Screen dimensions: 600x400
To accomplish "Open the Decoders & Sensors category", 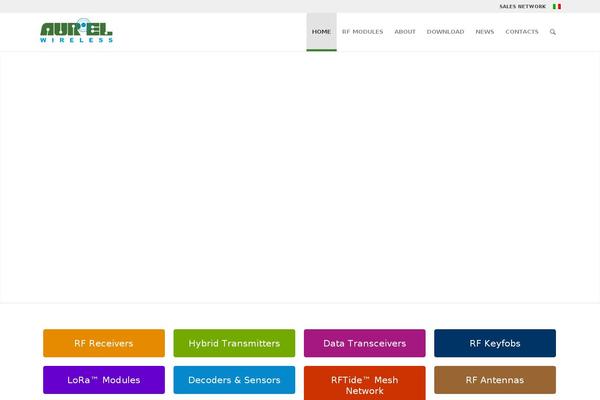I will 234,380.
